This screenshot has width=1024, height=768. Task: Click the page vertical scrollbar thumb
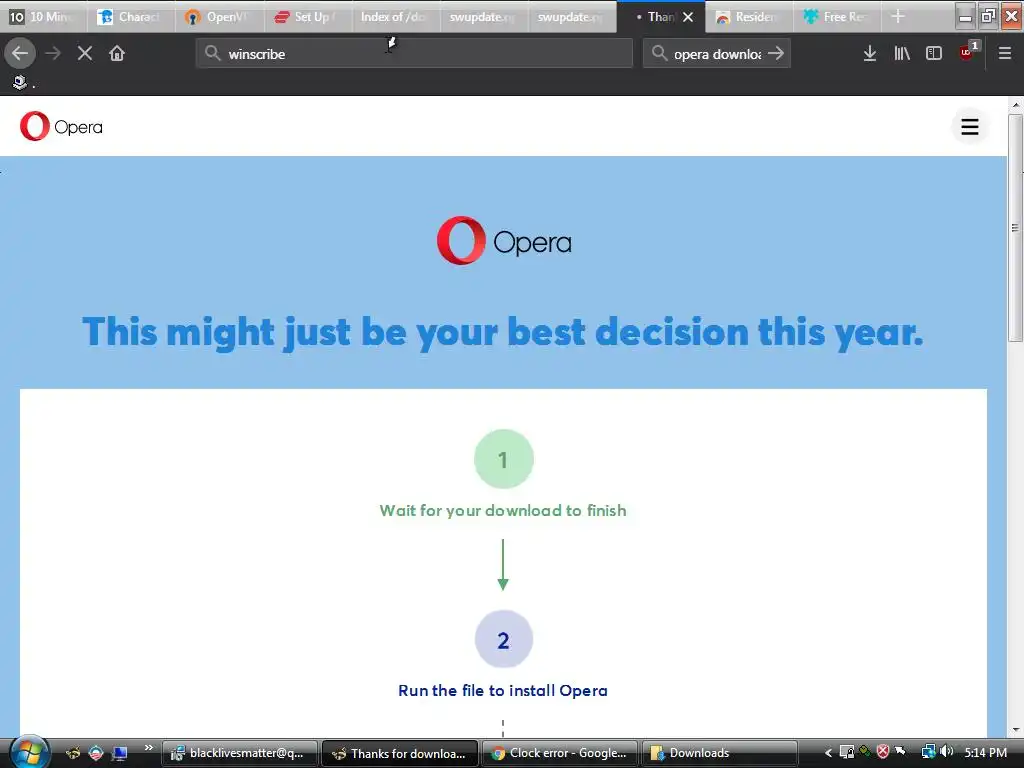1015,227
